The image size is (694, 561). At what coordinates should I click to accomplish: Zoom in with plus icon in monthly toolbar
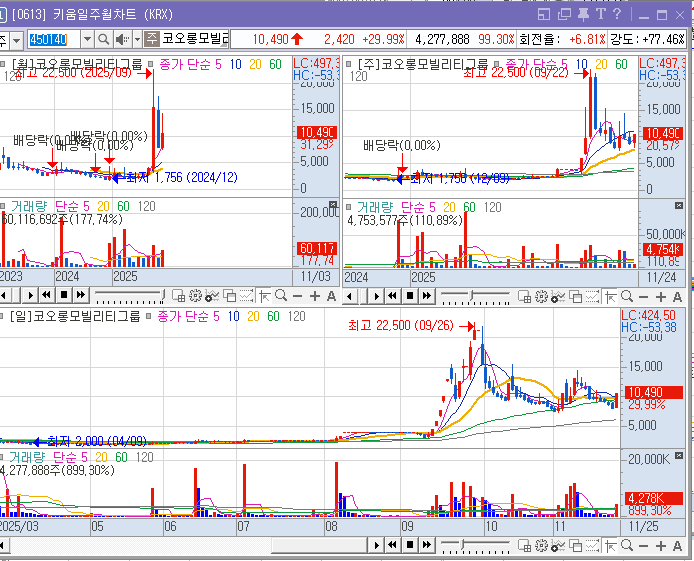(315, 296)
